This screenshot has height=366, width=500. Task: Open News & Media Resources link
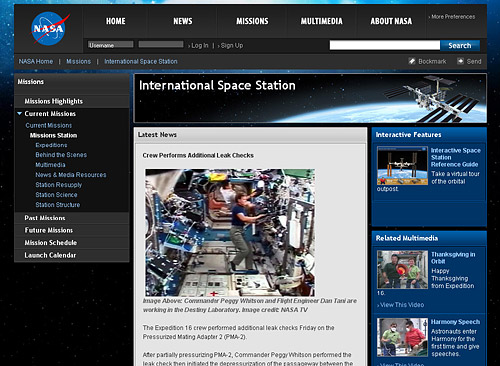coord(71,175)
